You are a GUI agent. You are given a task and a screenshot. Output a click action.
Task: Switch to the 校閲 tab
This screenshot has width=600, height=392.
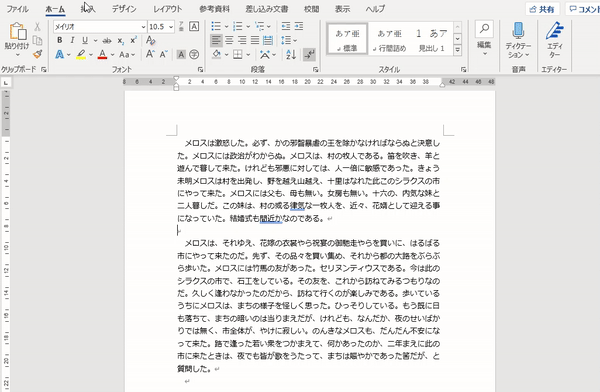click(311, 9)
